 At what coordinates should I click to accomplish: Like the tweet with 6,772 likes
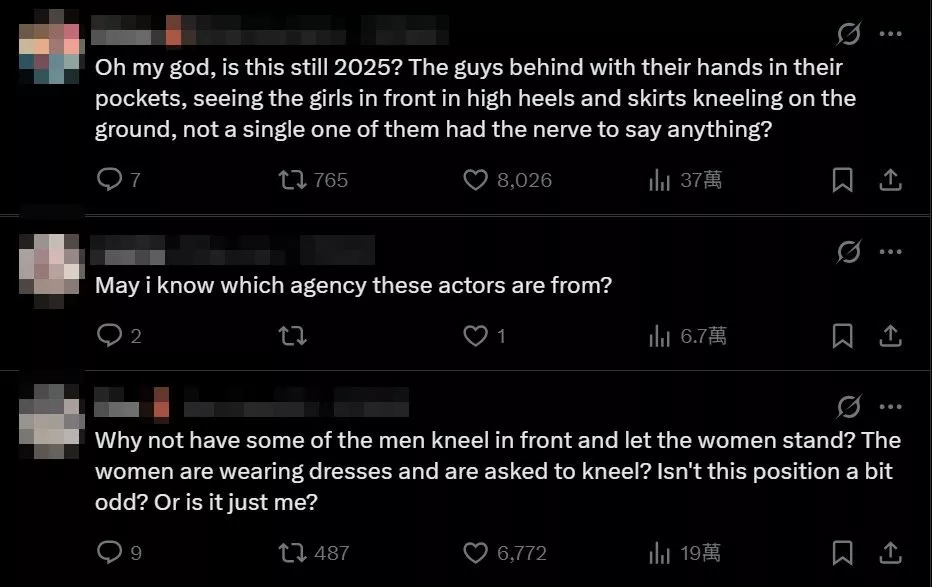[x=505, y=553]
